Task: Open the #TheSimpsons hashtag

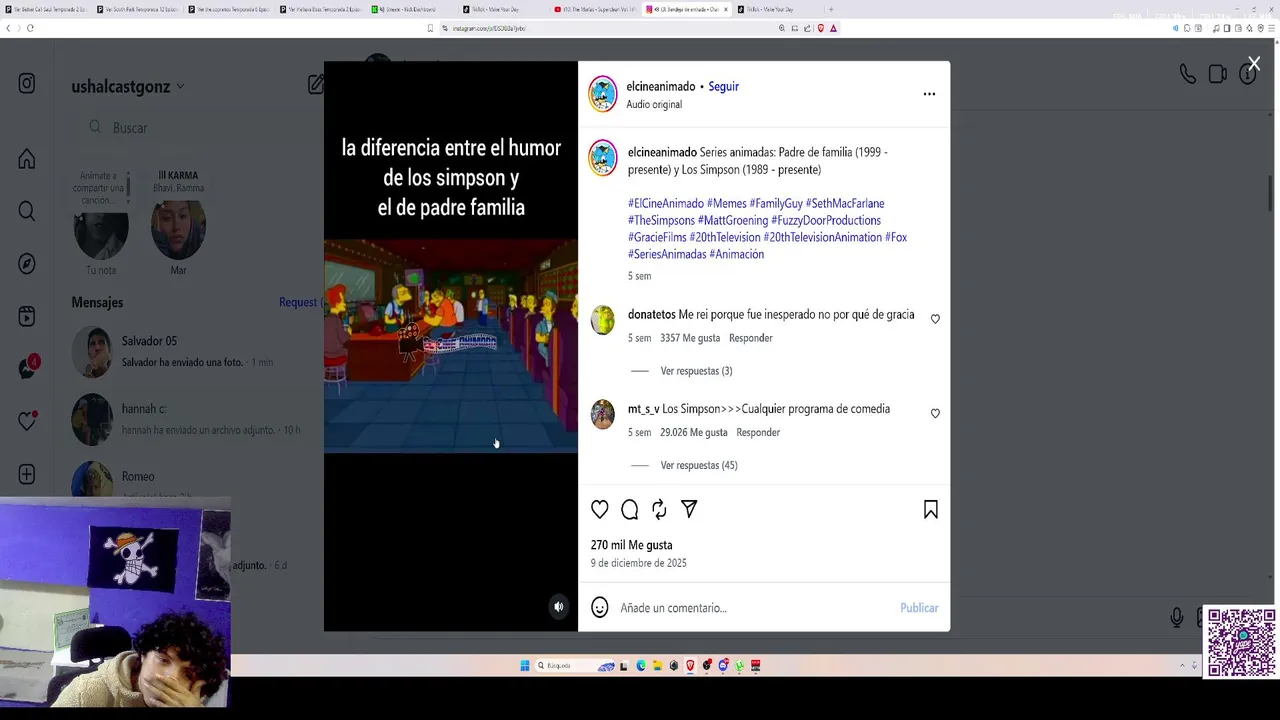Action: pyautogui.click(x=661, y=221)
